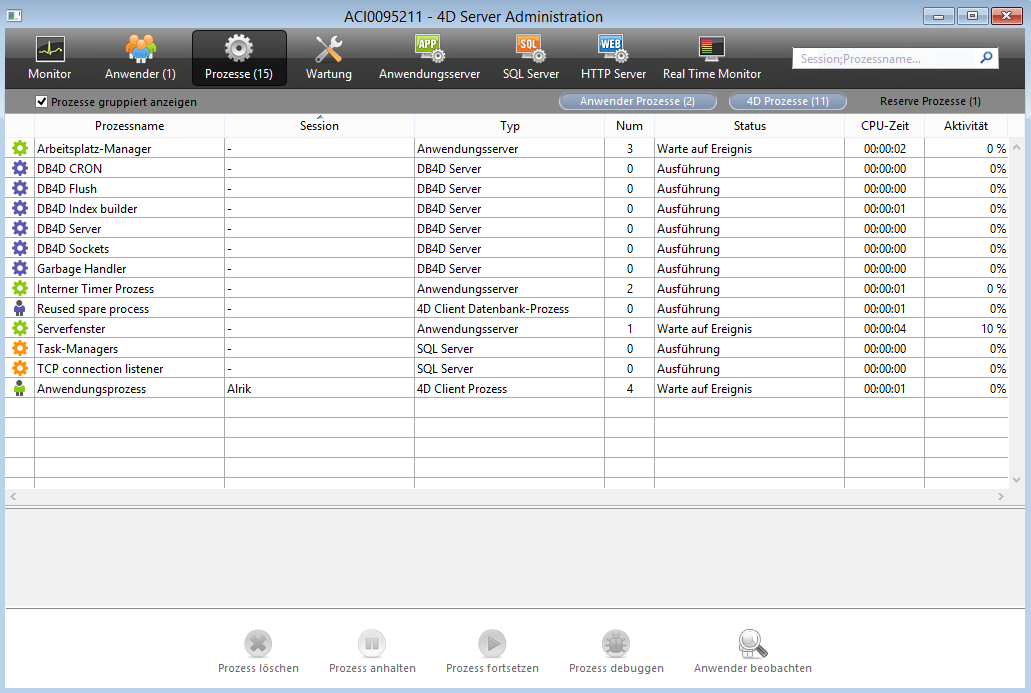Open the Real Time Monitor icon
The width and height of the screenshot is (1031, 693).
click(711, 49)
